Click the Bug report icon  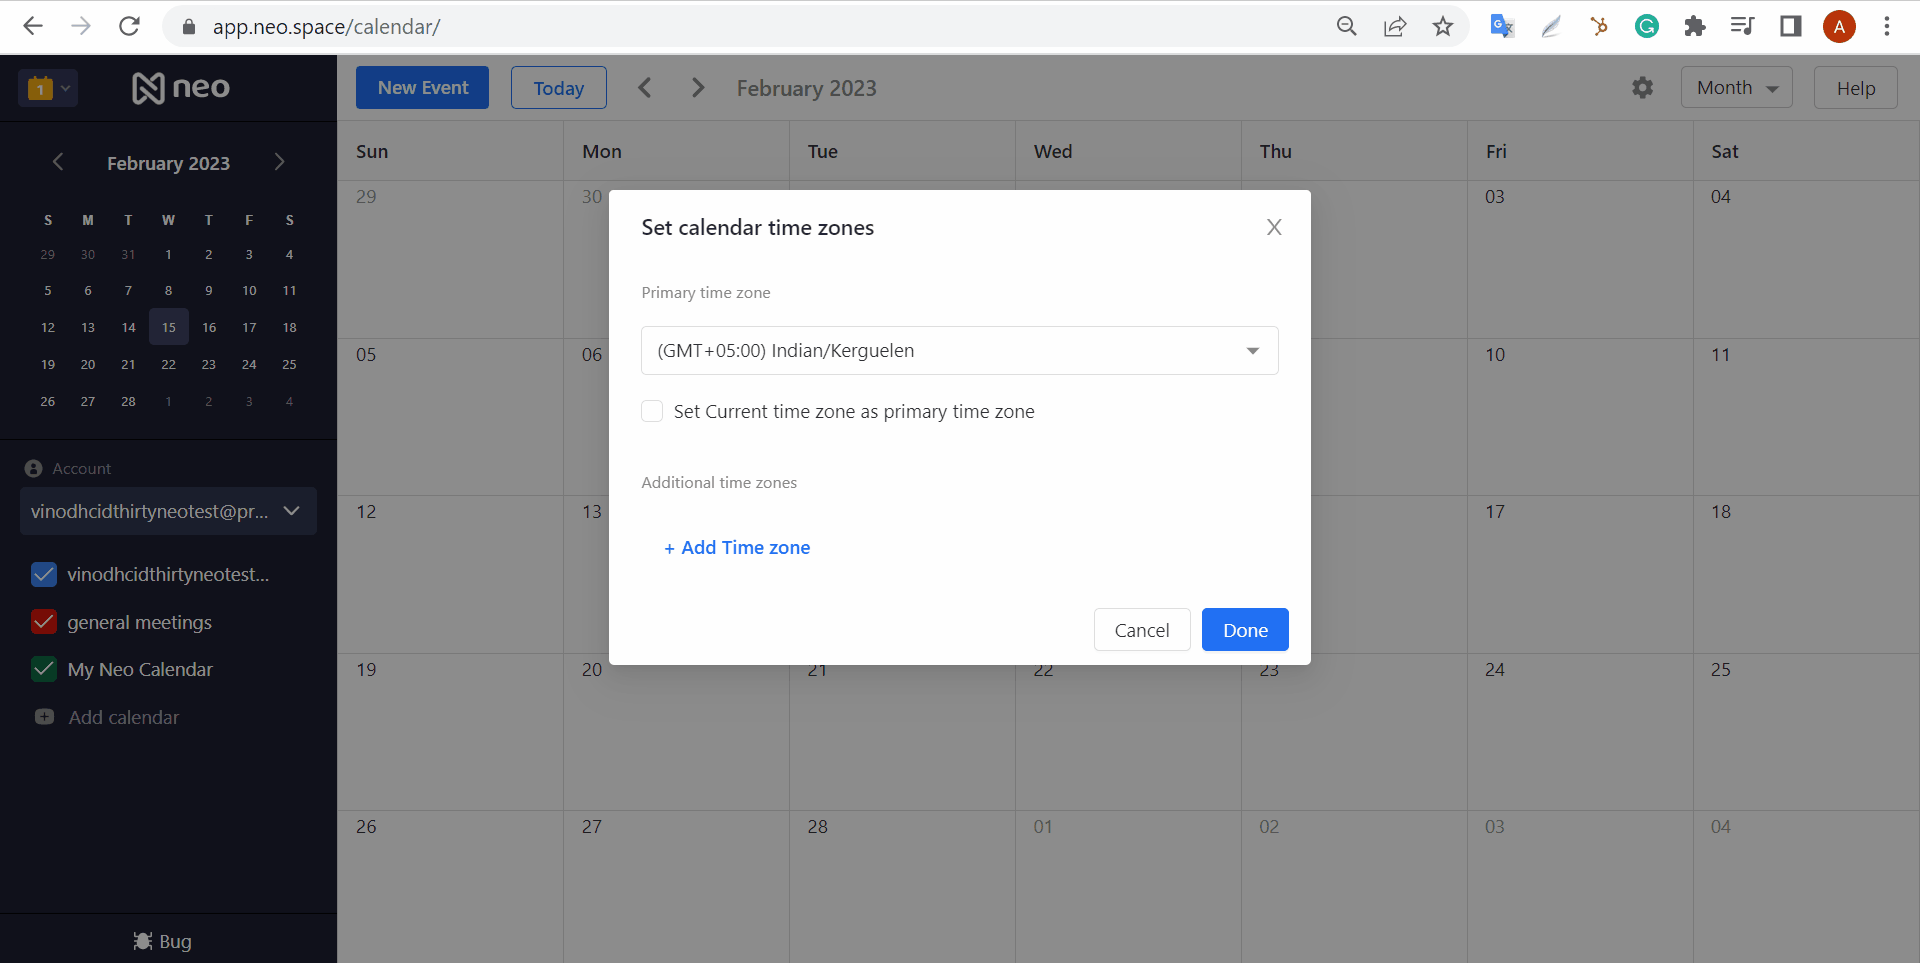point(143,941)
